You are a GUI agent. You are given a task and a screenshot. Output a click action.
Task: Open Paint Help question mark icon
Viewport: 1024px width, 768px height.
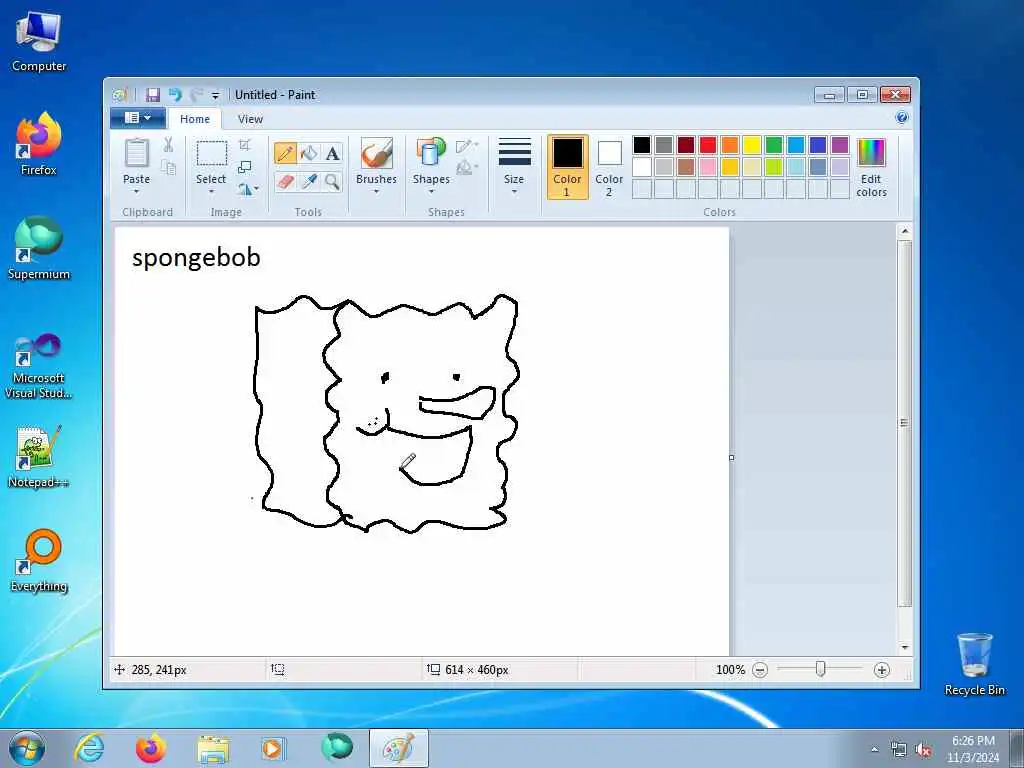(902, 118)
